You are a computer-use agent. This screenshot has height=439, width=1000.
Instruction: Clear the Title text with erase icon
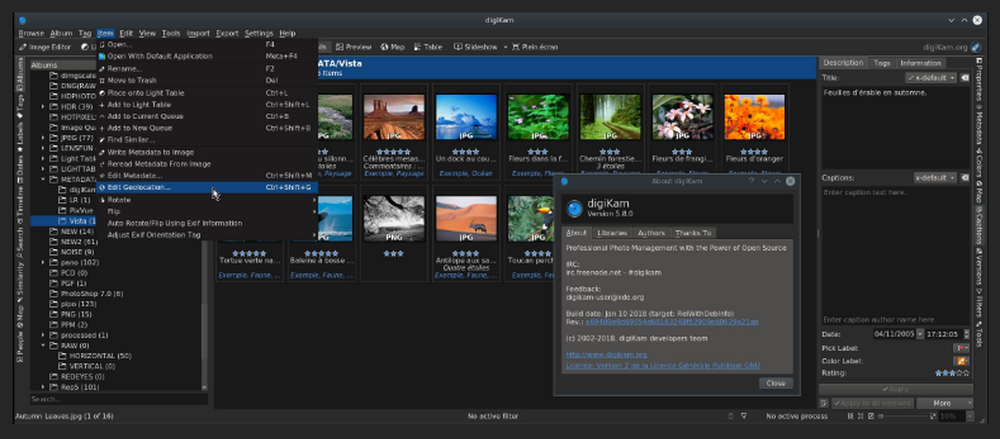964,77
